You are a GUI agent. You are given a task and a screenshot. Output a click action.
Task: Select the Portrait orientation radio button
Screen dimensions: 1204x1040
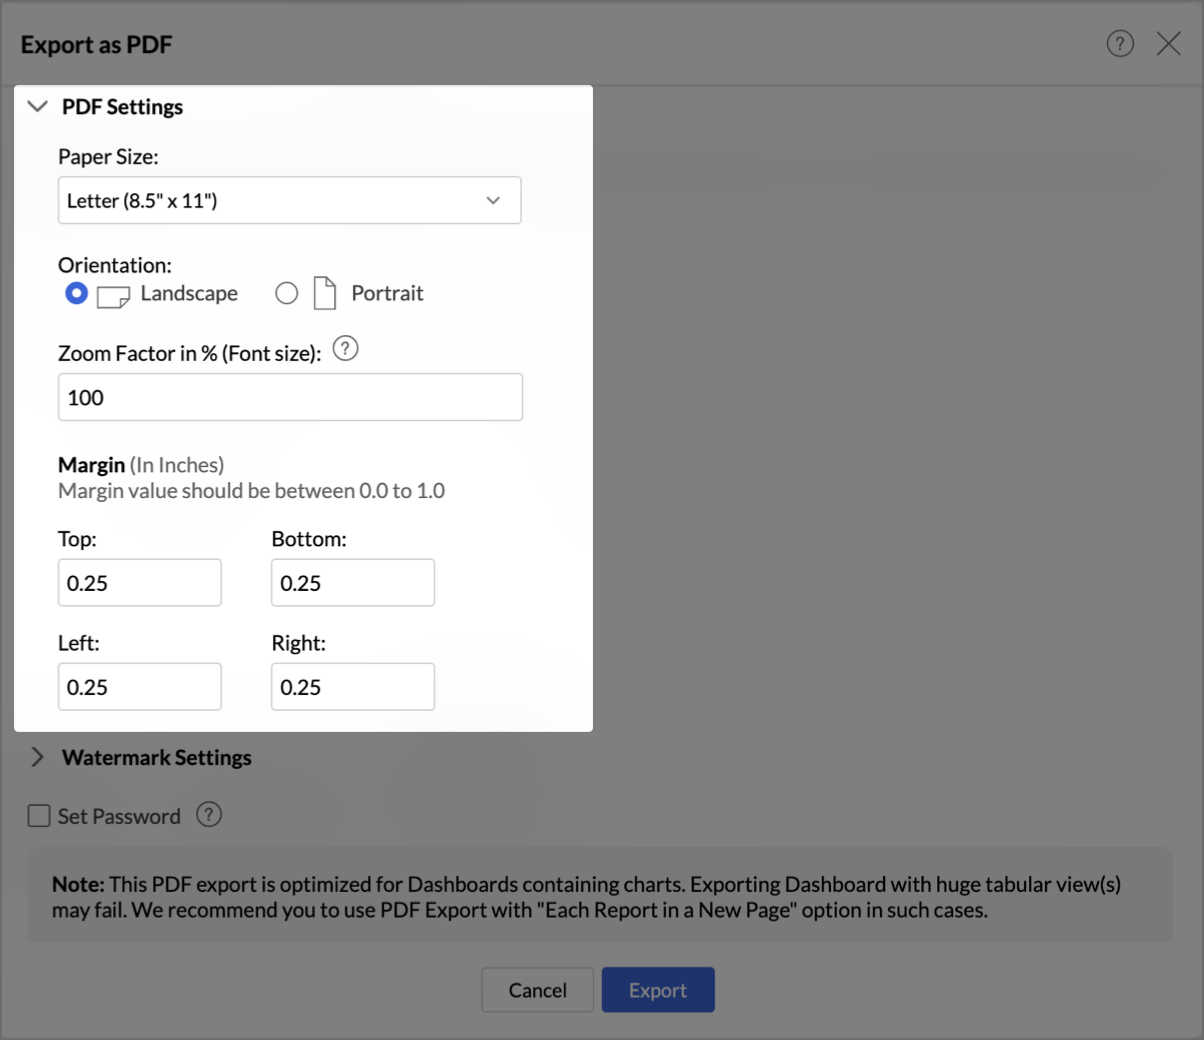[287, 293]
